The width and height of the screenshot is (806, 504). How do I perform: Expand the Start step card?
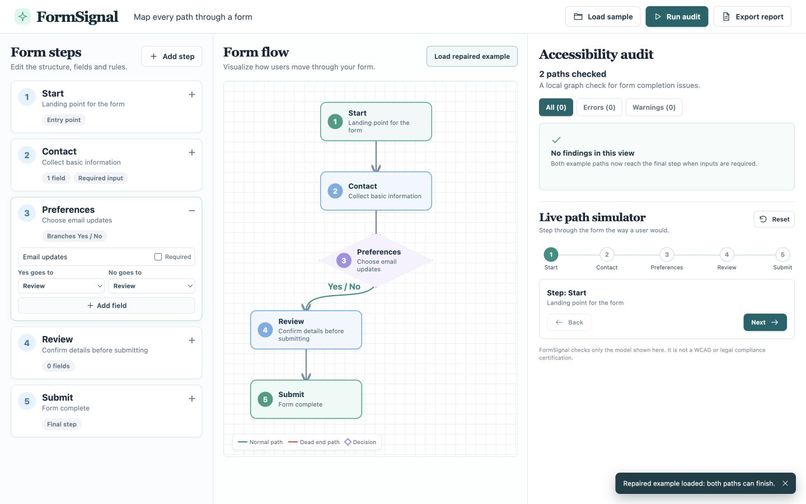192,95
